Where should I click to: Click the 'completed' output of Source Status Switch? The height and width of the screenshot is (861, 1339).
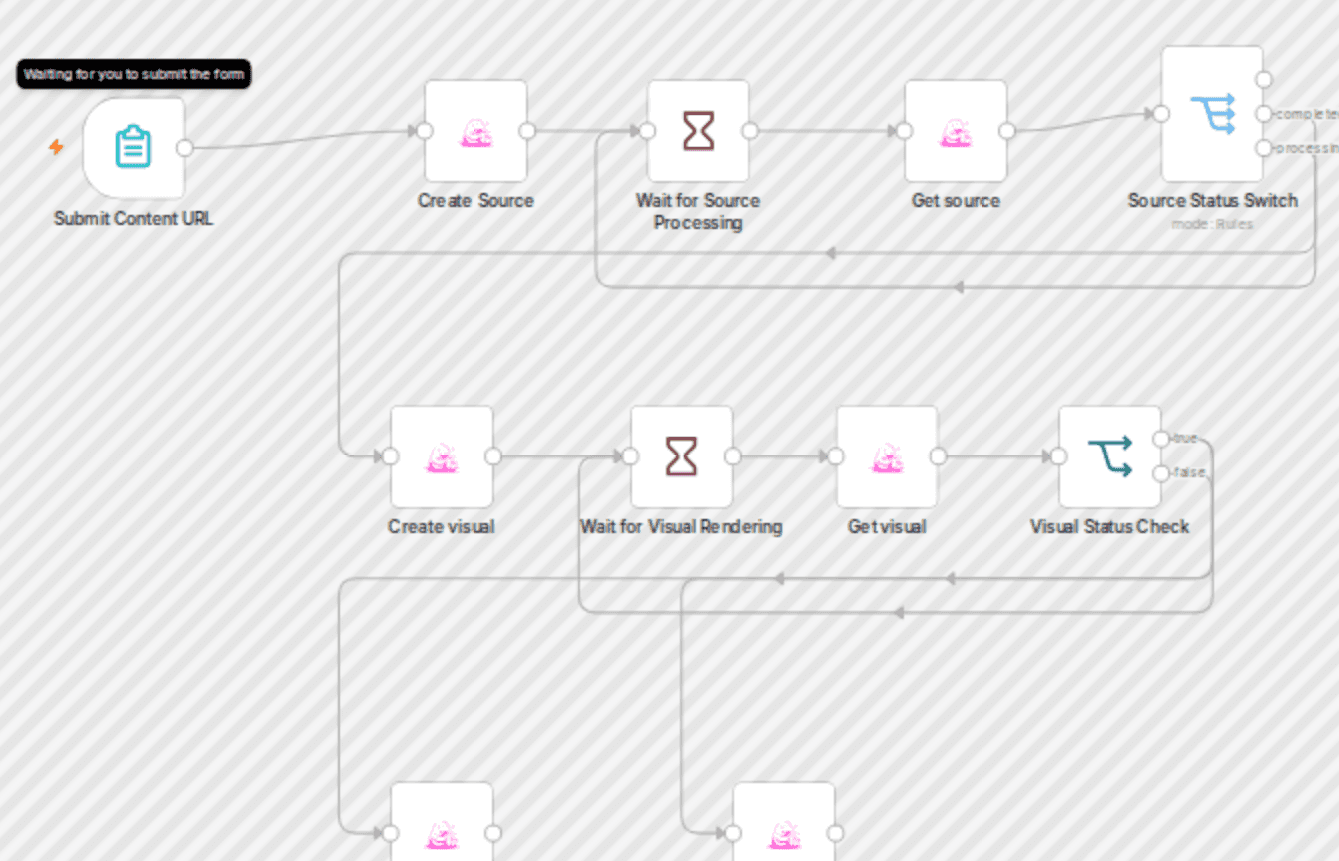1264,114
